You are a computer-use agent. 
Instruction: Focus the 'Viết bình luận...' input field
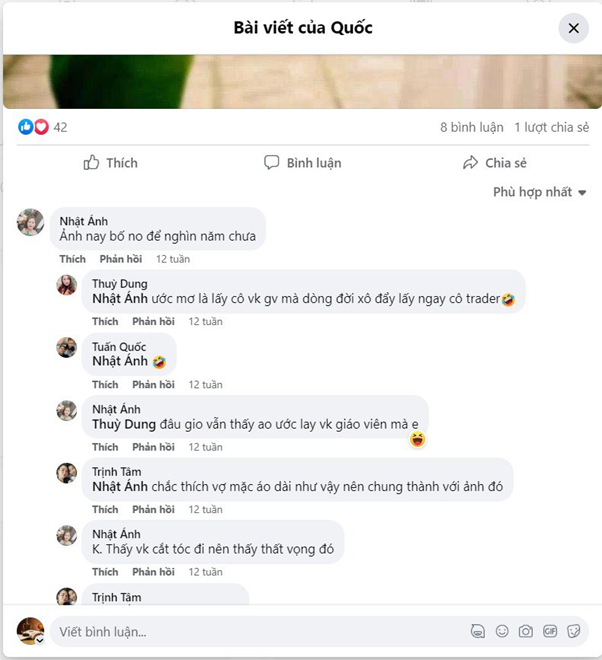[x=250, y=631]
